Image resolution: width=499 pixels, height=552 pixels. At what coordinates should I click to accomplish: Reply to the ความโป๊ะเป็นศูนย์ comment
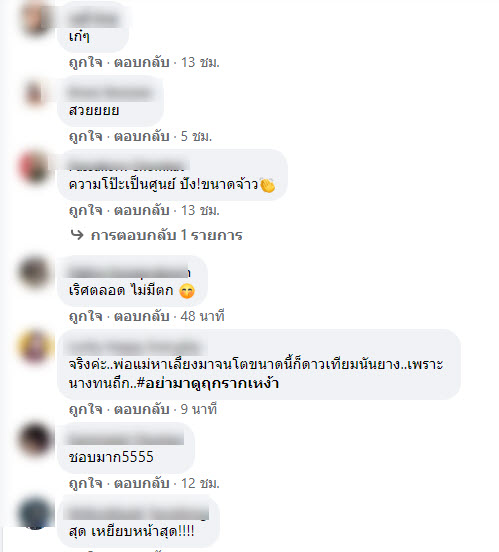click(x=142, y=210)
